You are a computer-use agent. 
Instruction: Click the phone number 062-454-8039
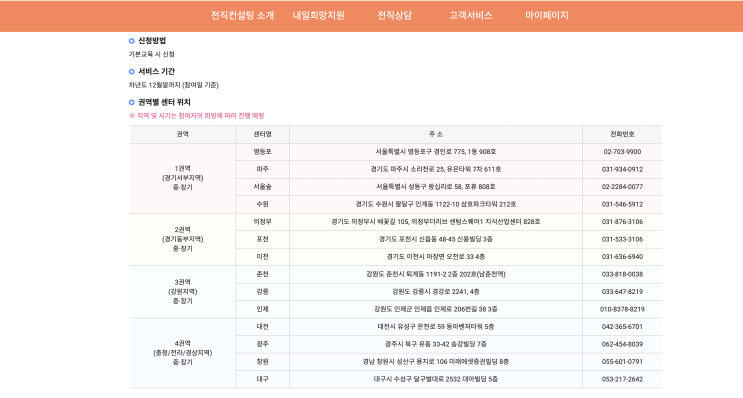[622, 344]
